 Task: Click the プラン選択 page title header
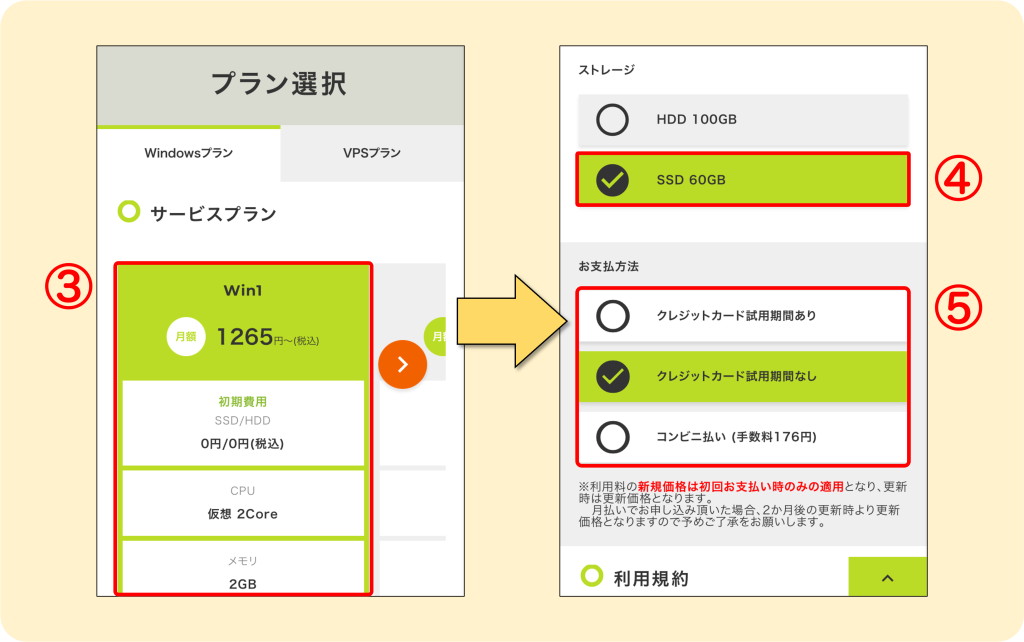pyautogui.click(x=281, y=85)
